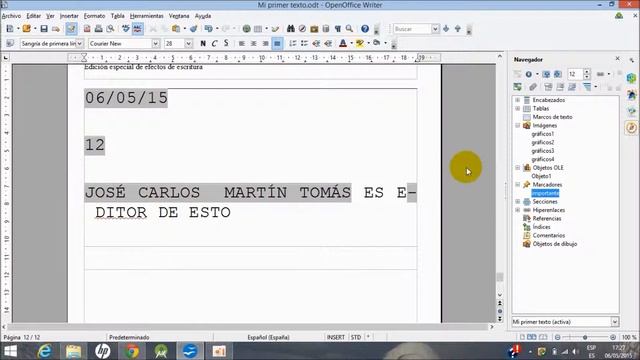The image size is (640, 360).
Task: Open the Courier New font name dropdown
Action: point(156,43)
